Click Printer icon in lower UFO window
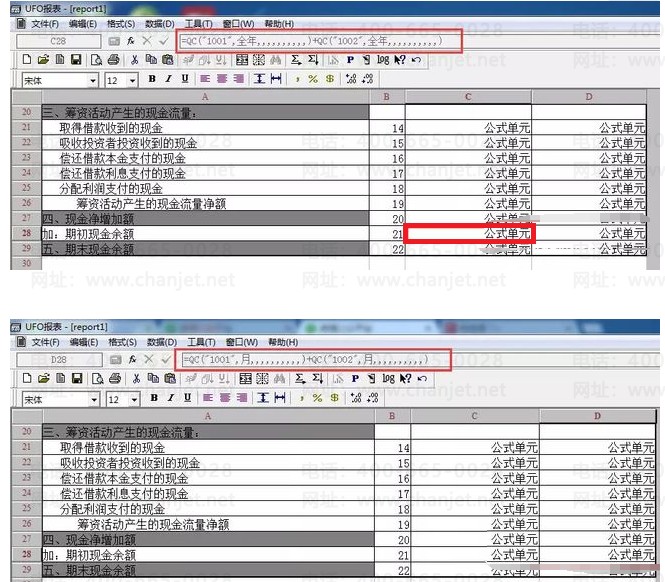Viewport: 665px width, 582px height. coord(115,378)
